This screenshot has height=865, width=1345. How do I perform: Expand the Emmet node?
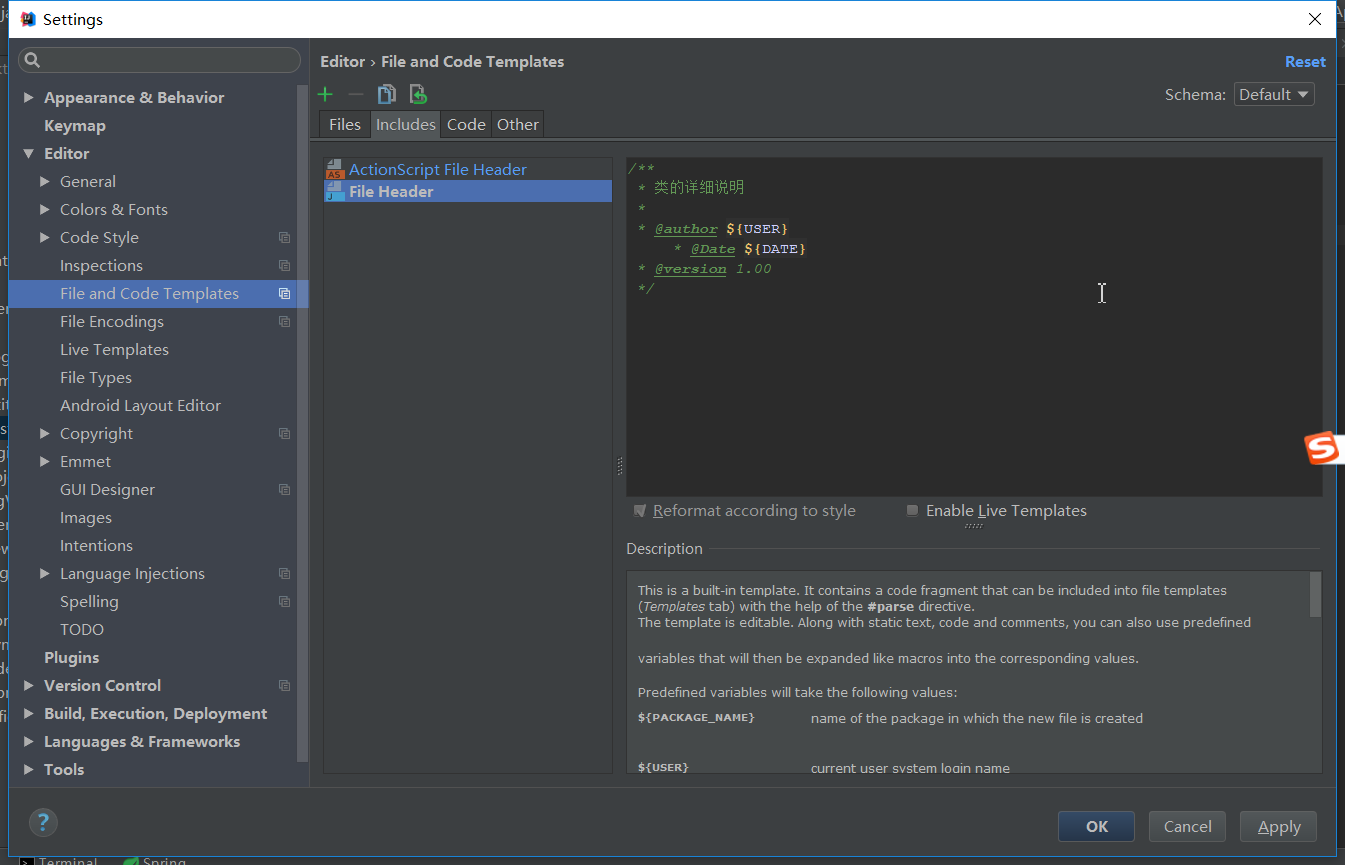pyautogui.click(x=44, y=462)
